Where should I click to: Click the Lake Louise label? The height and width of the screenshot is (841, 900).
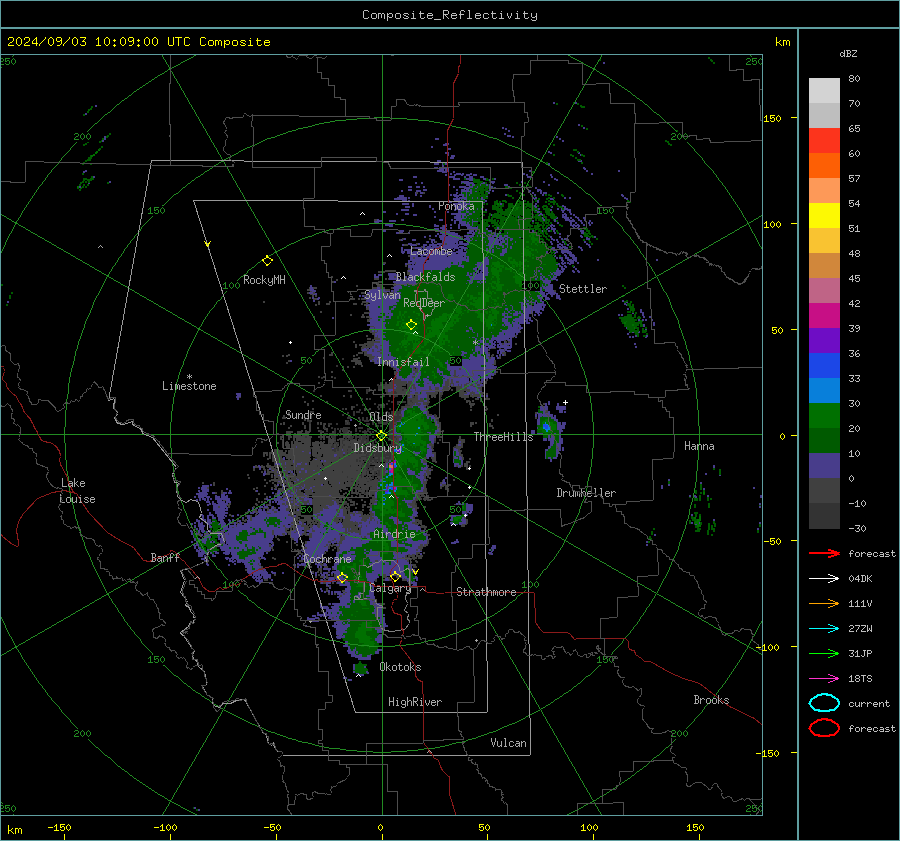[77, 491]
